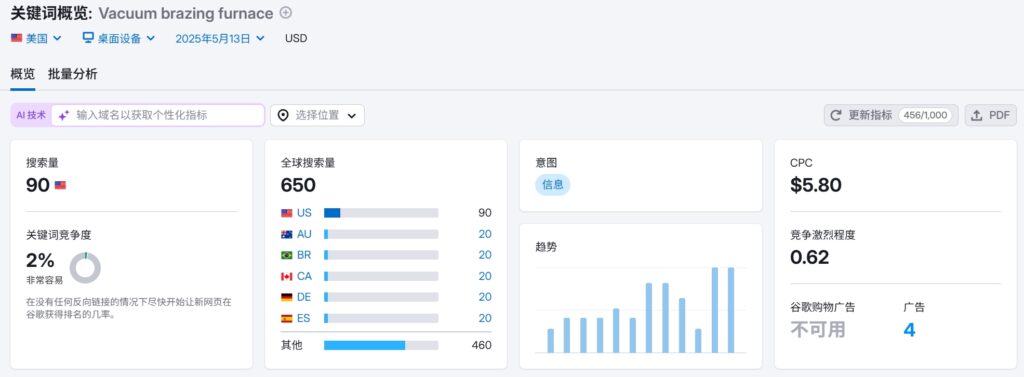Click the DE flag in the global volume list
The image size is (1024, 377).
click(287, 297)
